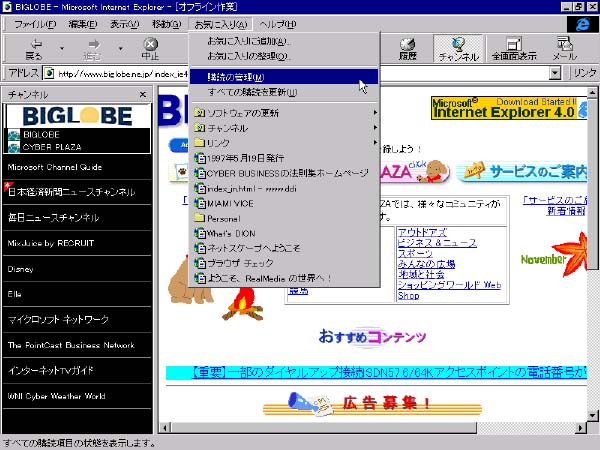
Task: Open the Go (移動) menu
Action: click(166, 24)
